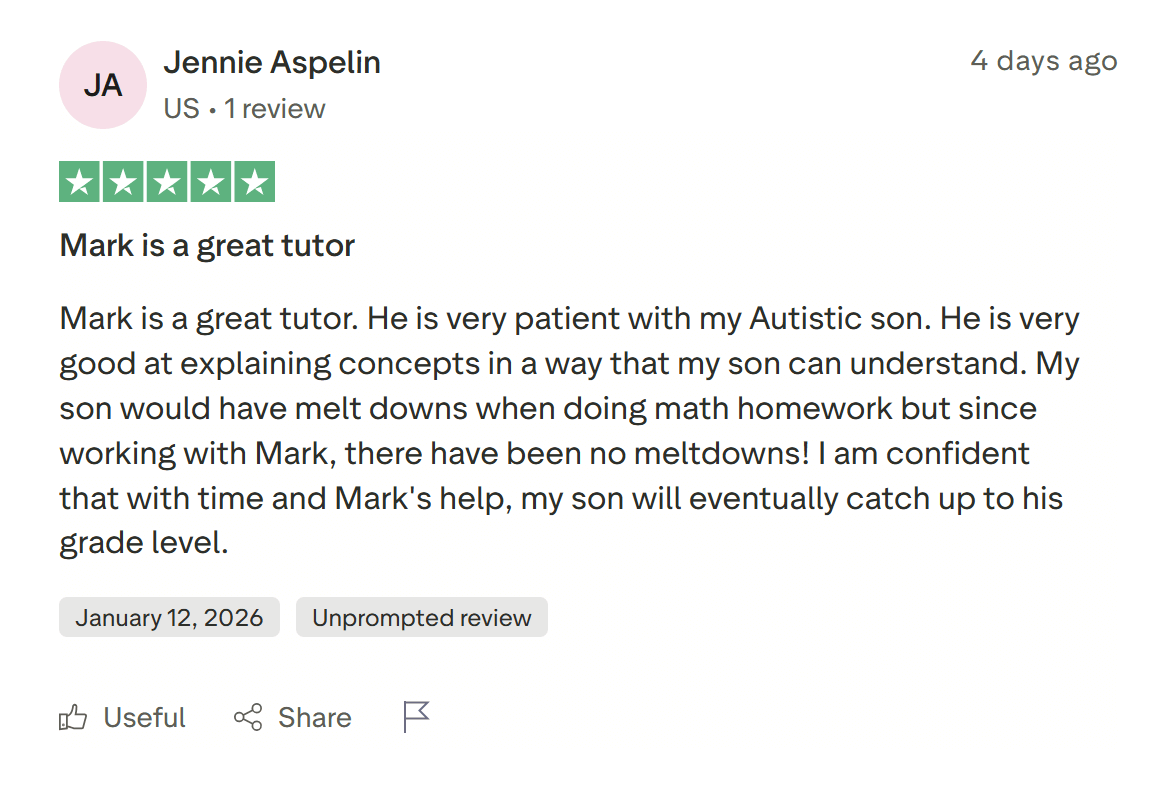Select the 'January 12, 2026' date tag
Image resolution: width=1173 pixels, height=788 pixels.
pos(168,617)
